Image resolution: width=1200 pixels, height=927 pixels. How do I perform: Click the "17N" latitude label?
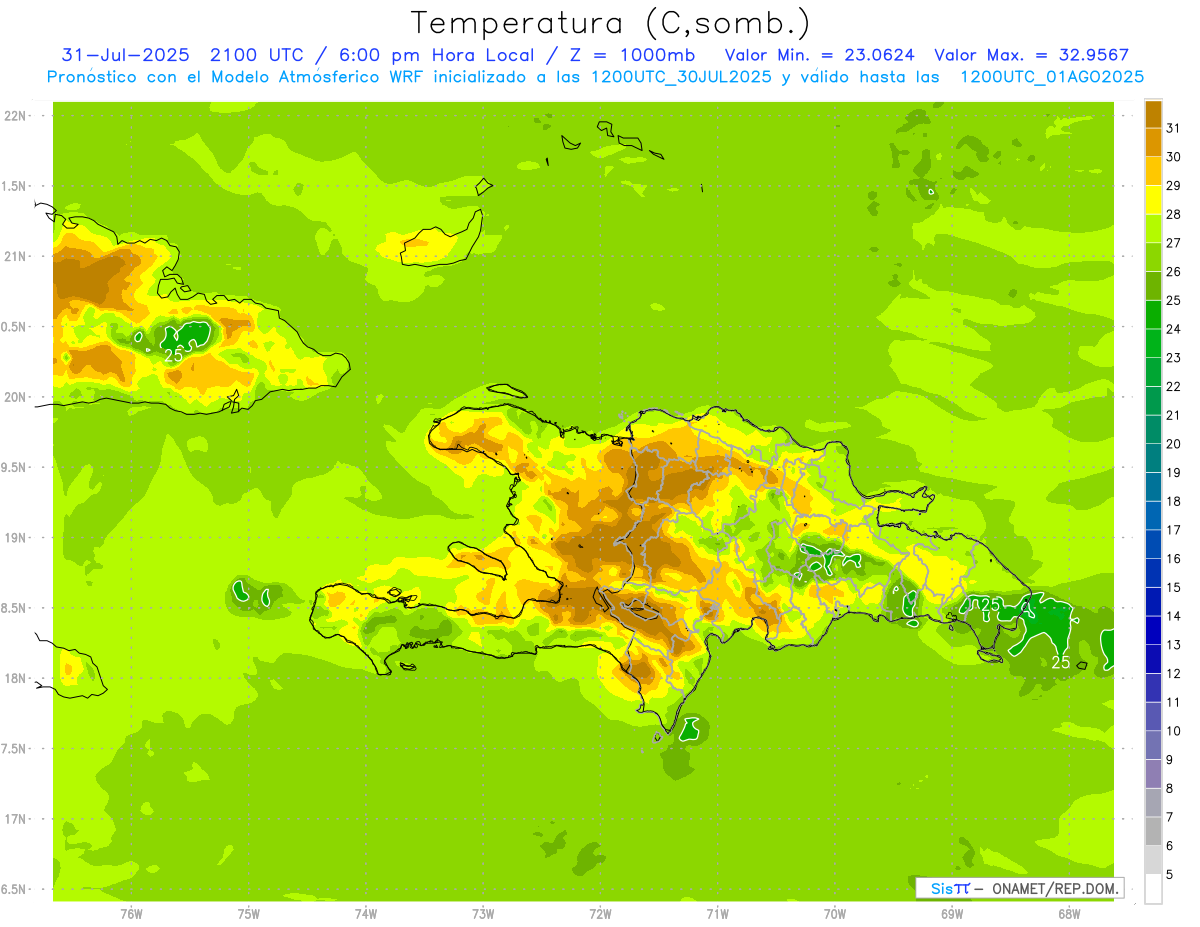14,819
